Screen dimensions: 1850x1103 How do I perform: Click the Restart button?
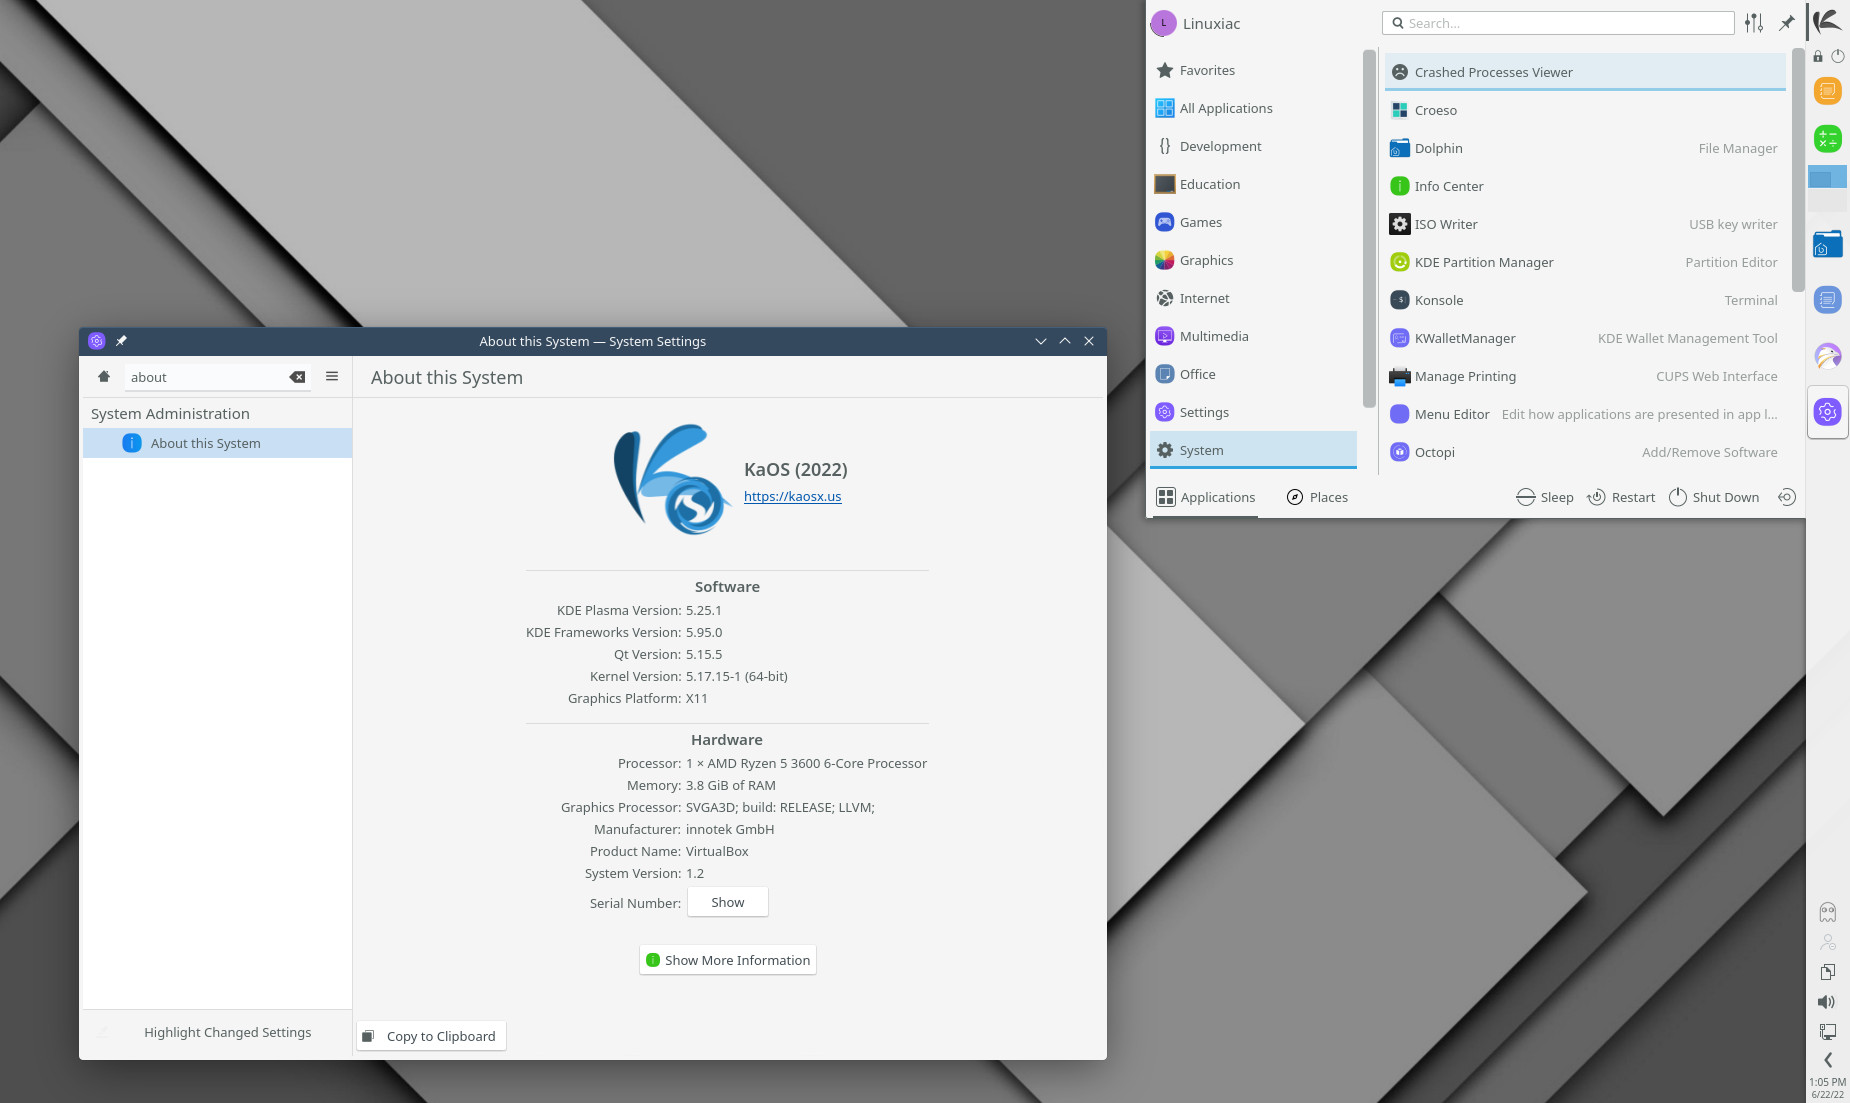click(x=1621, y=497)
